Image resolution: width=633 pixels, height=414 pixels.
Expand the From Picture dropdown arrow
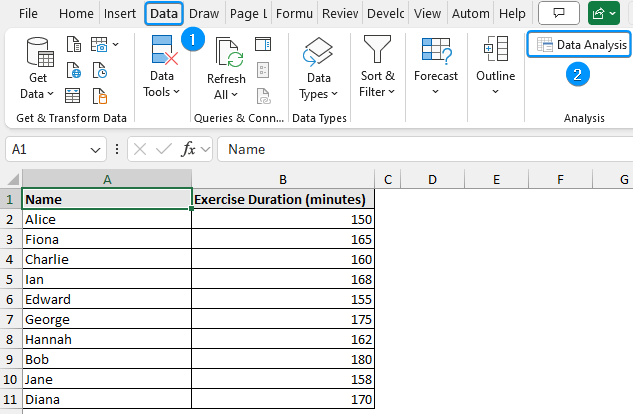click(115, 44)
